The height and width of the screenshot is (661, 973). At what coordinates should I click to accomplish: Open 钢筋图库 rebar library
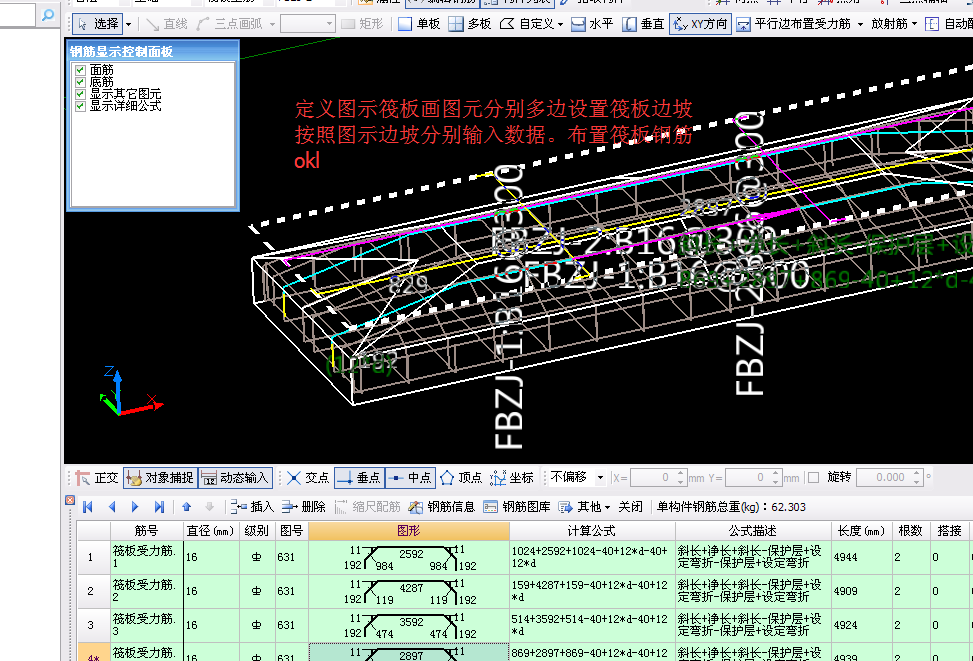pyautogui.click(x=517, y=507)
